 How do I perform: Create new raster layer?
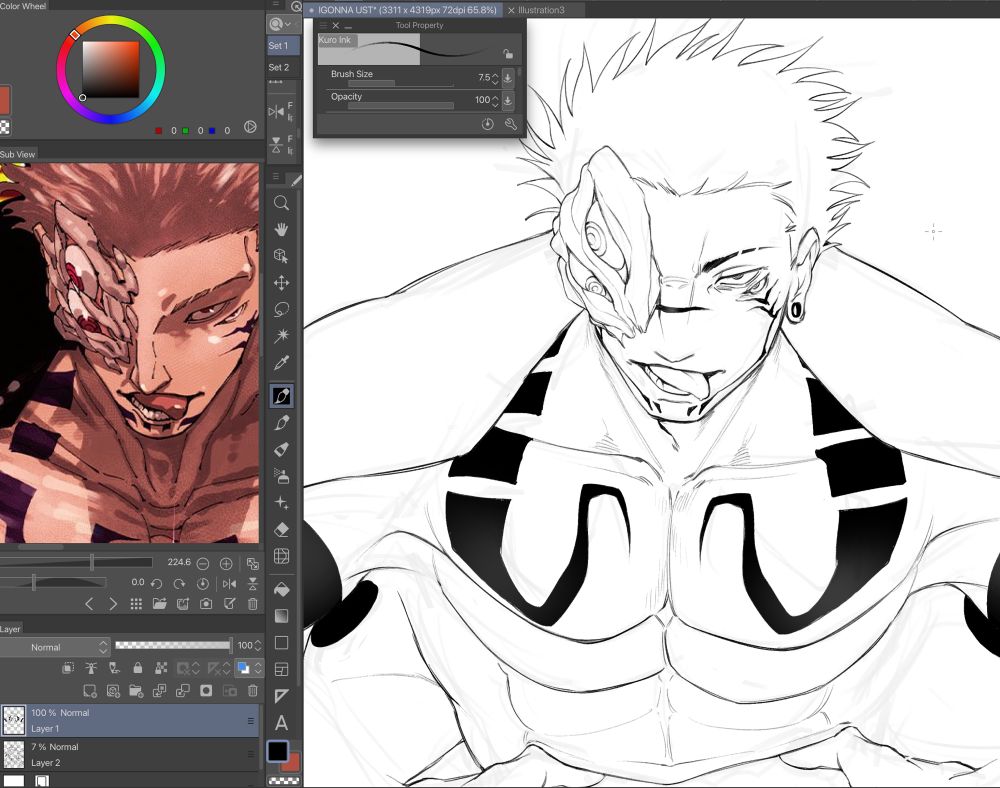(90, 691)
